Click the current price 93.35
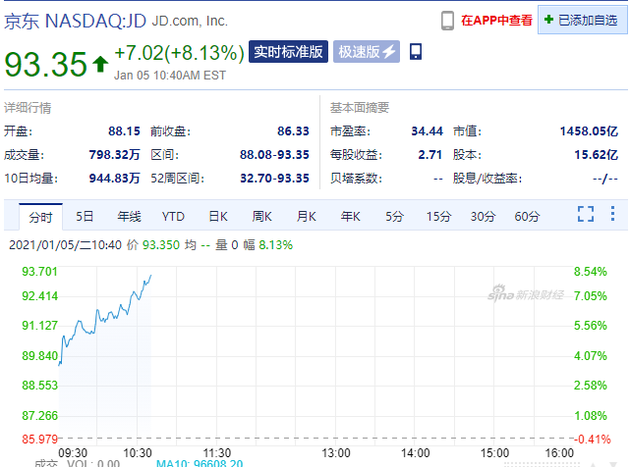 [x=46, y=64]
